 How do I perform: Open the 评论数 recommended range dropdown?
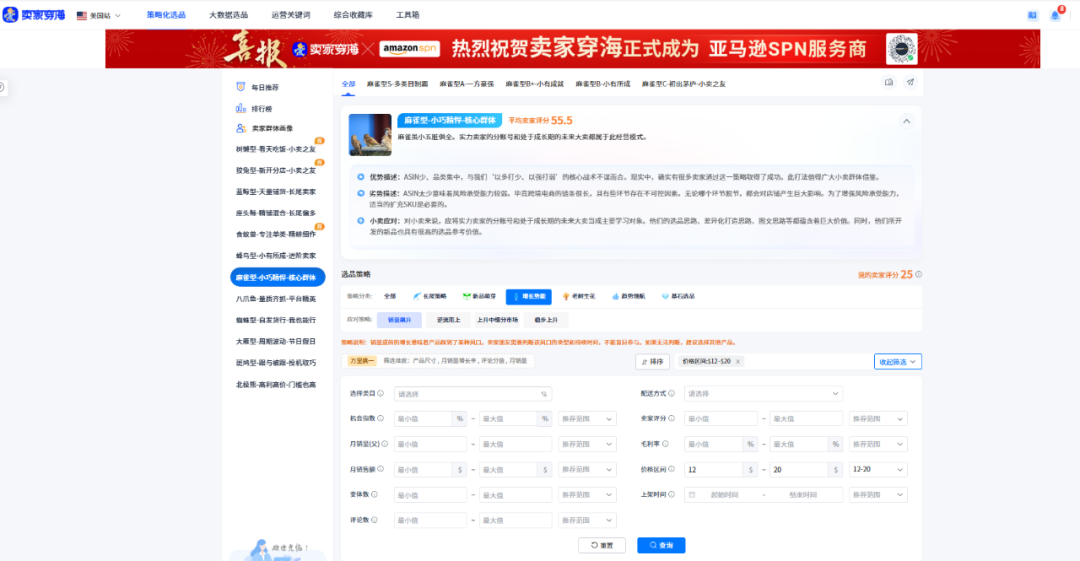click(587, 520)
